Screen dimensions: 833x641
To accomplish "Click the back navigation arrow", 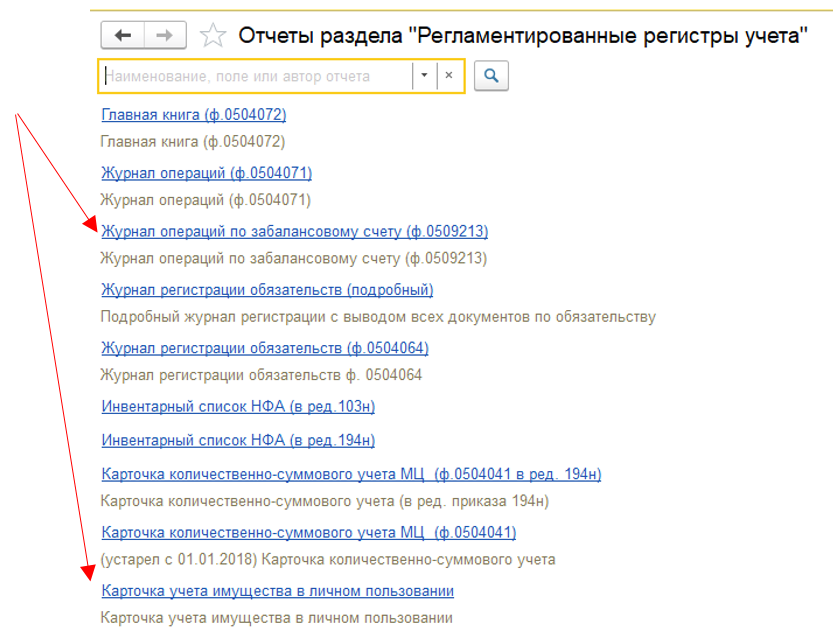I will (x=123, y=36).
